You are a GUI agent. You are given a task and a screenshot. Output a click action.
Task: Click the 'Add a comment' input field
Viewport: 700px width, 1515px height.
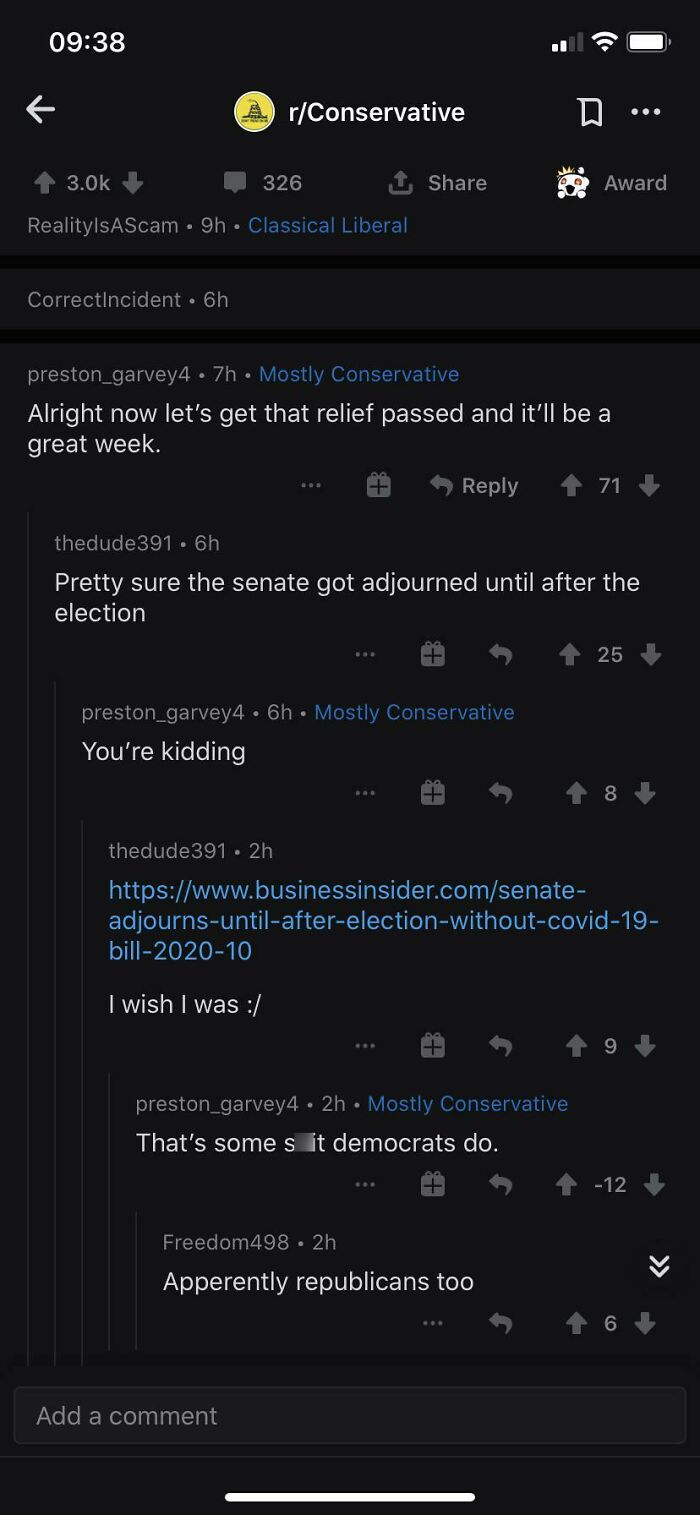(x=350, y=1415)
